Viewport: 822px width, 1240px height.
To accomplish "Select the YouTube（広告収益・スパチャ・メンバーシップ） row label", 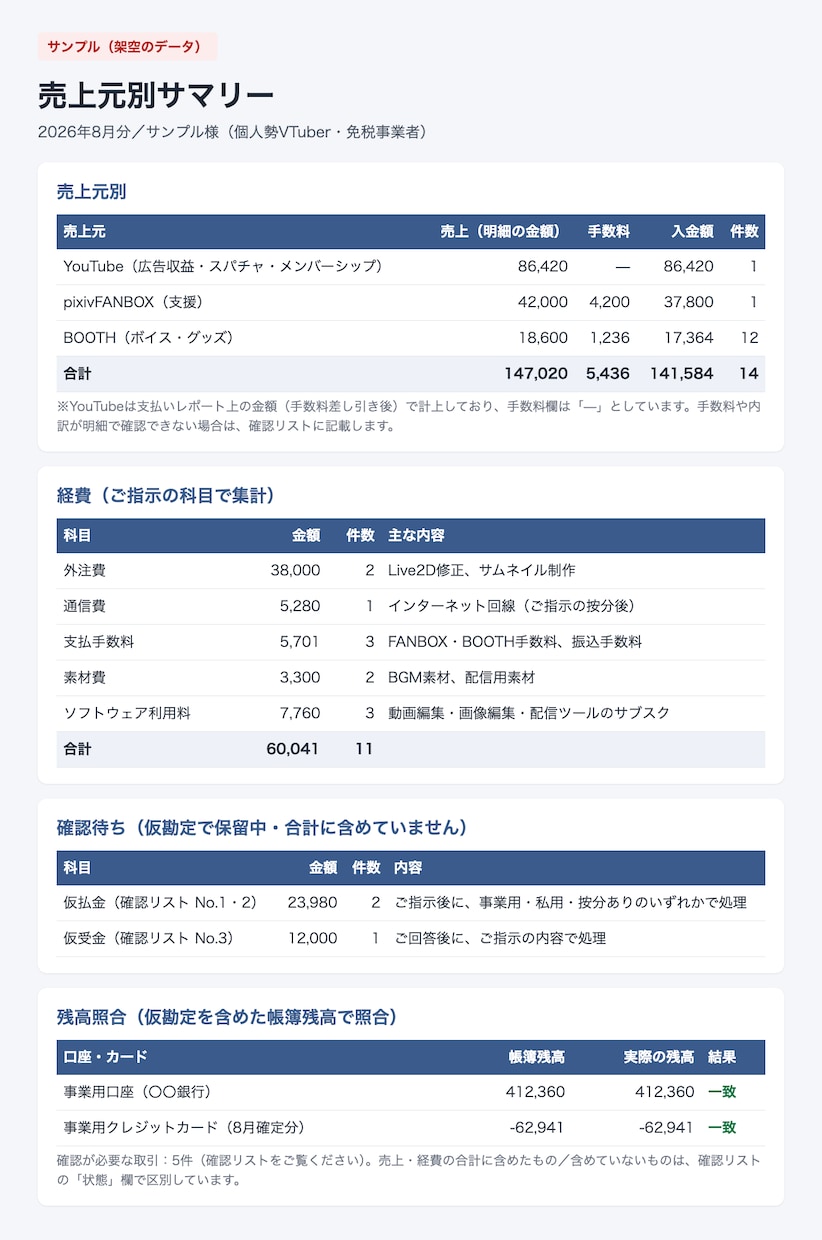I will point(222,266).
